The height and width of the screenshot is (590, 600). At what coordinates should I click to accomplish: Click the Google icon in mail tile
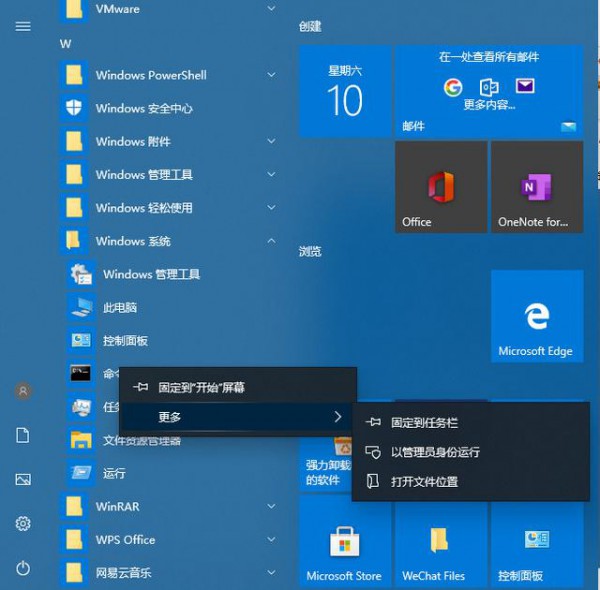pyautogui.click(x=453, y=87)
